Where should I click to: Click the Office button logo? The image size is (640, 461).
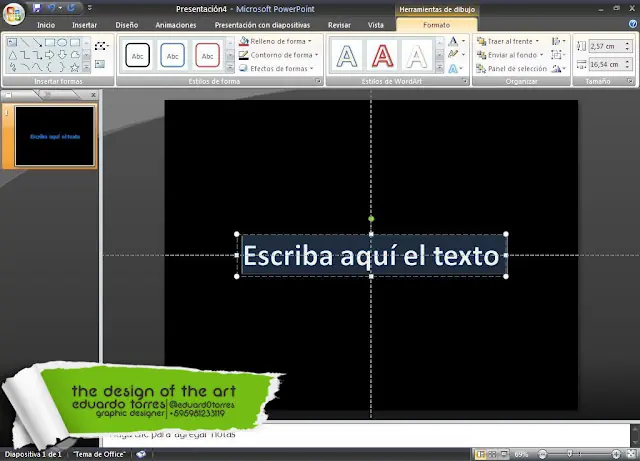point(14,13)
